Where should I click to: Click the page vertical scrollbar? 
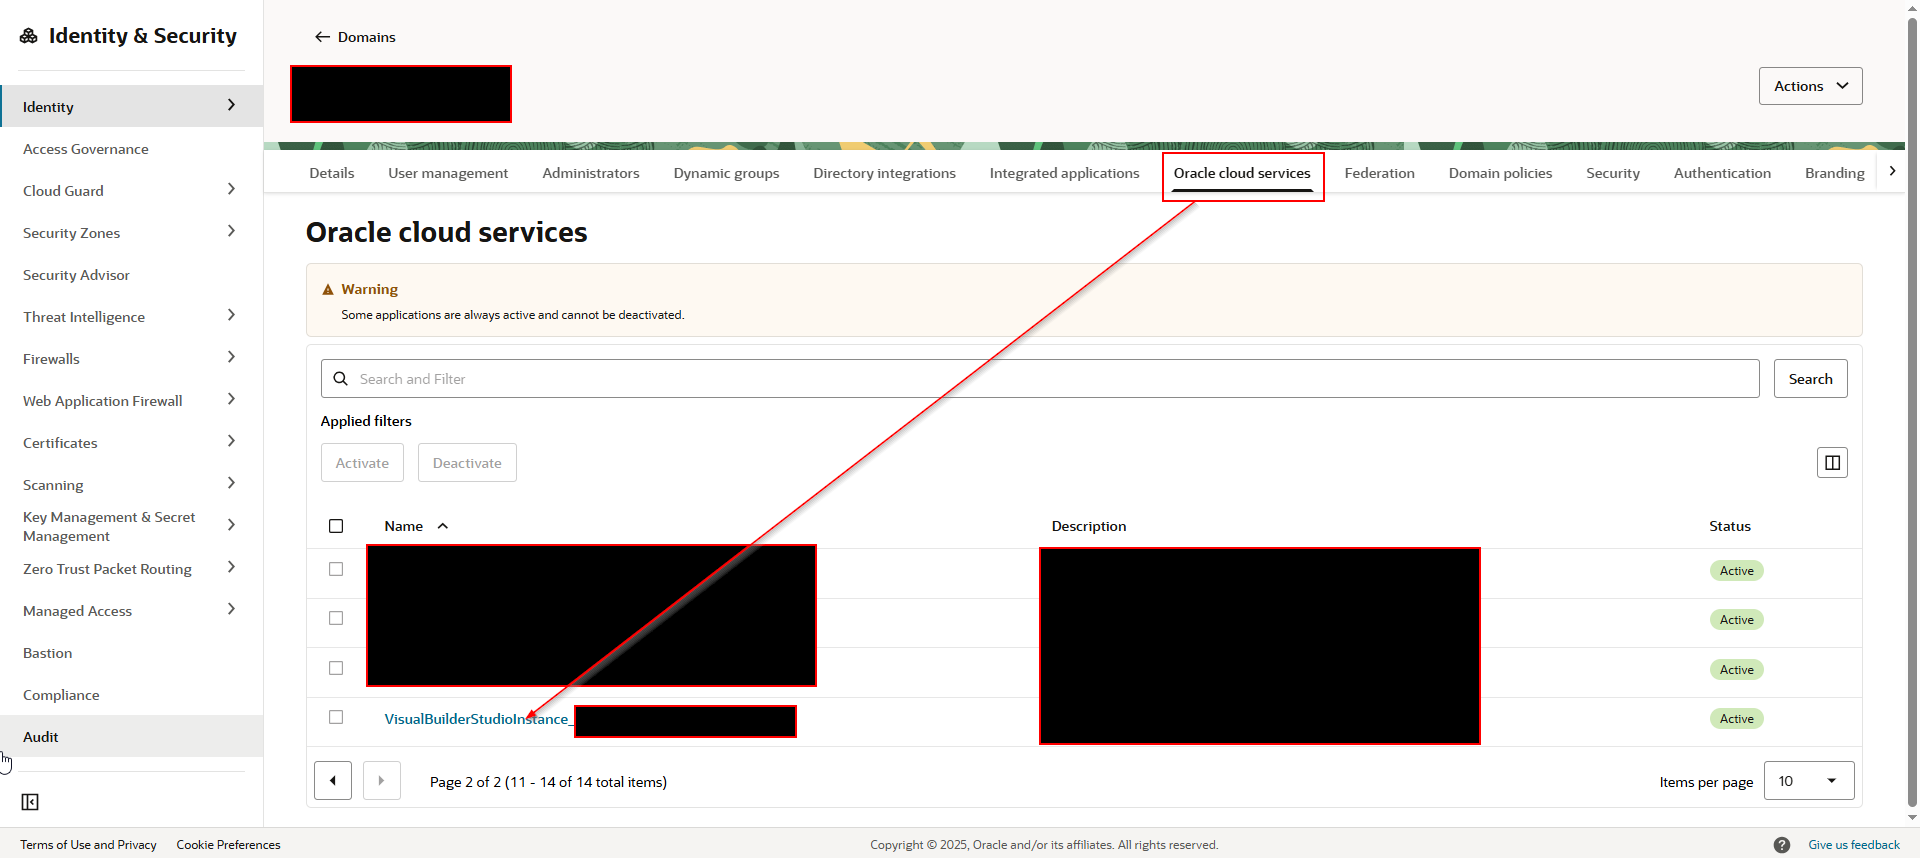click(x=1912, y=410)
